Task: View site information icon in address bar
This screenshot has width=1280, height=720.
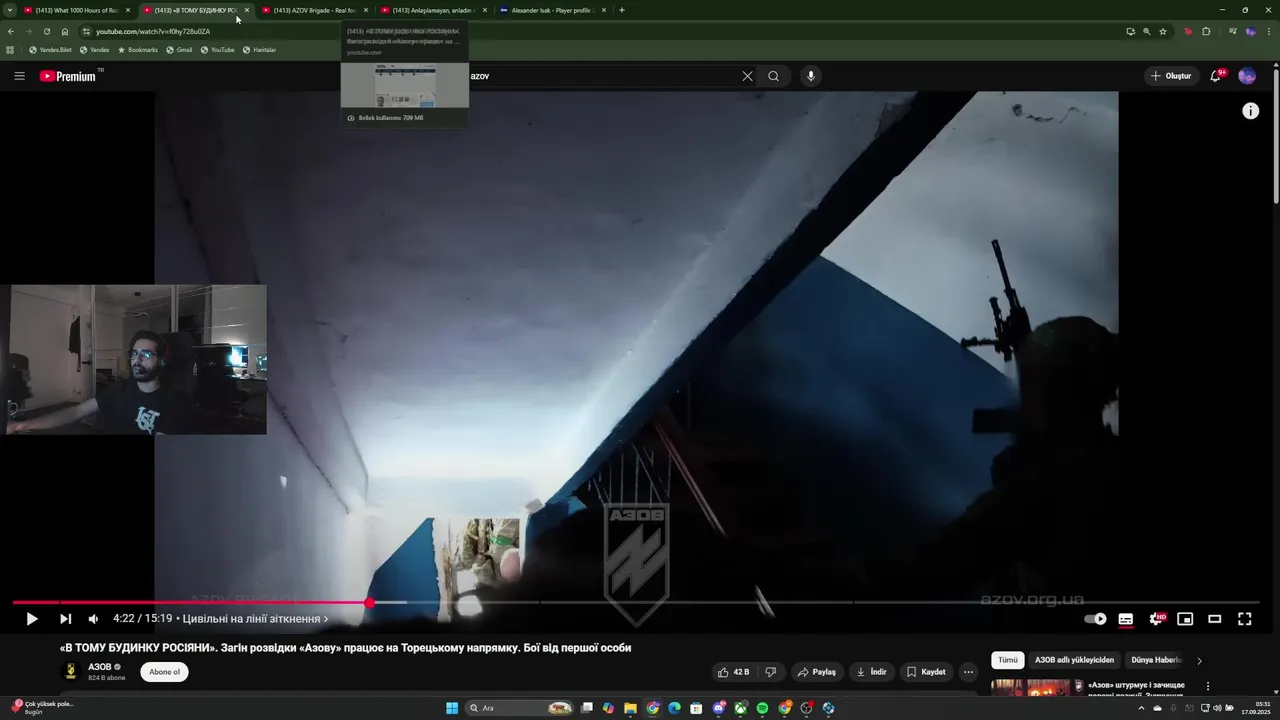Action: (x=86, y=31)
